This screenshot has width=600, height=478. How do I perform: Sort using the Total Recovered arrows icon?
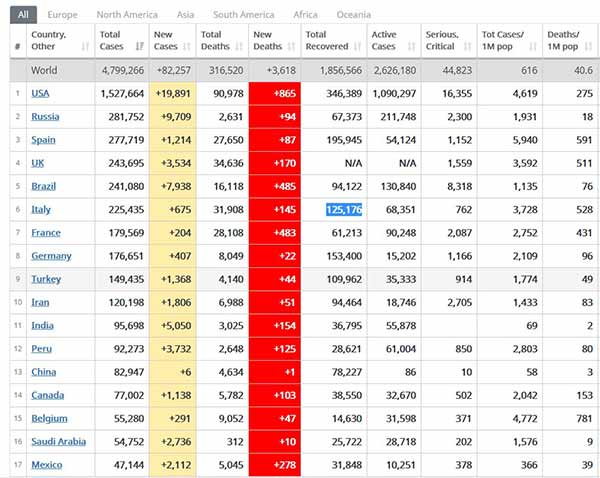[356, 47]
